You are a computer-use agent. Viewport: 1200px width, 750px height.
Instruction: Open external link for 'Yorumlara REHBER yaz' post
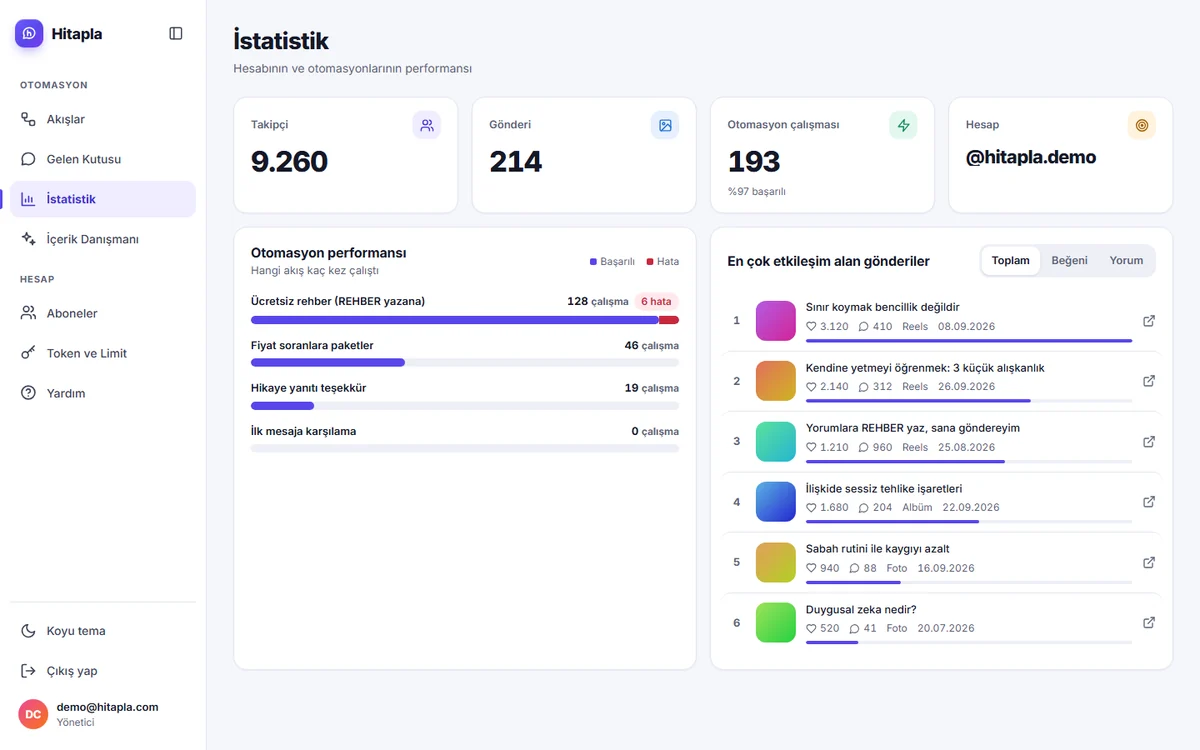(x=1149, y=441)
